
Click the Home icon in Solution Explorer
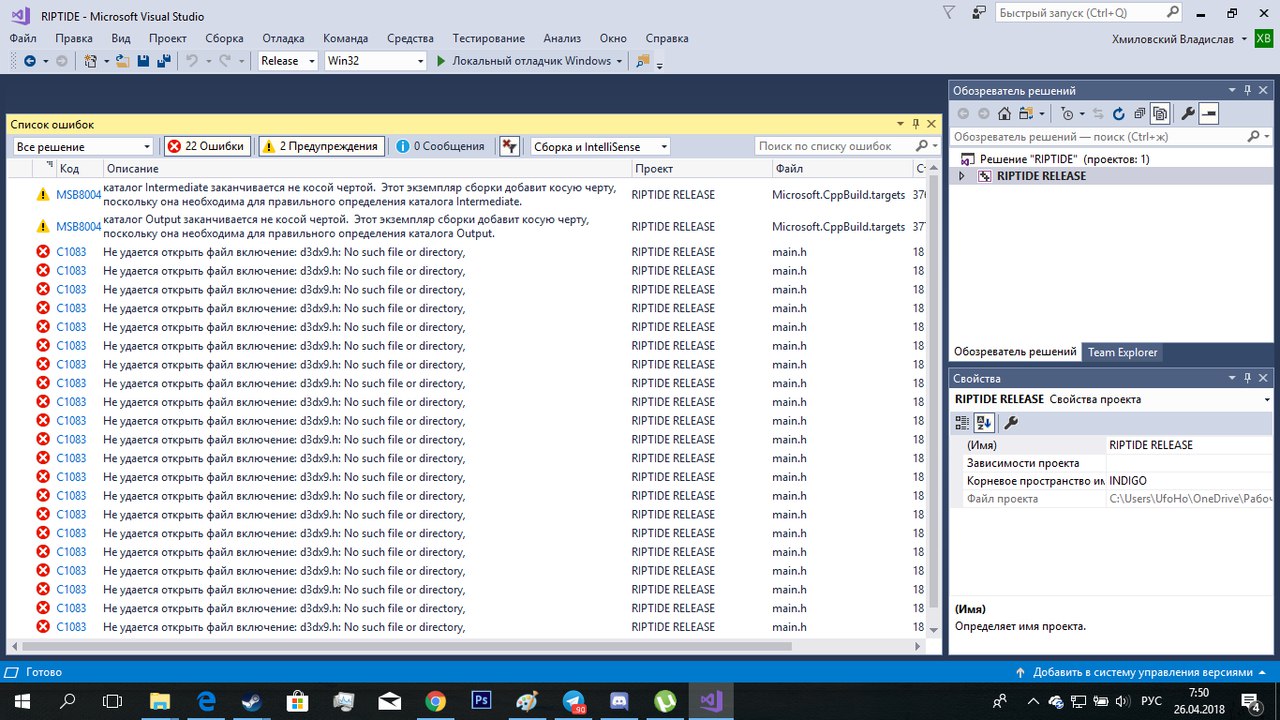1004,114
